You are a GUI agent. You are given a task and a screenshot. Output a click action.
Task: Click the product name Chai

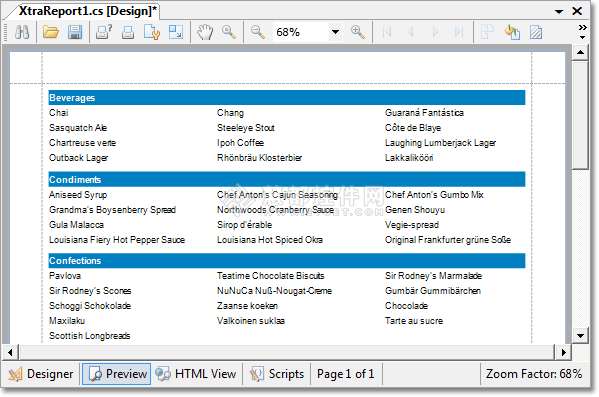click(59, 113)
